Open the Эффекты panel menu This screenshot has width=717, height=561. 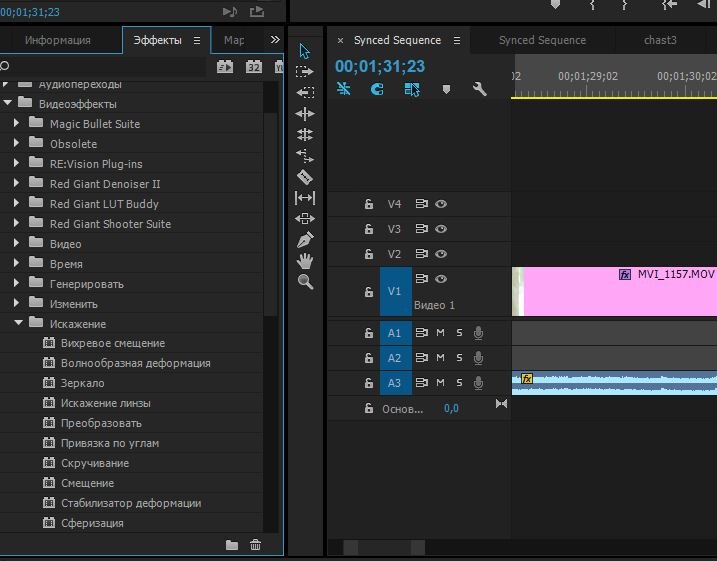197,41
